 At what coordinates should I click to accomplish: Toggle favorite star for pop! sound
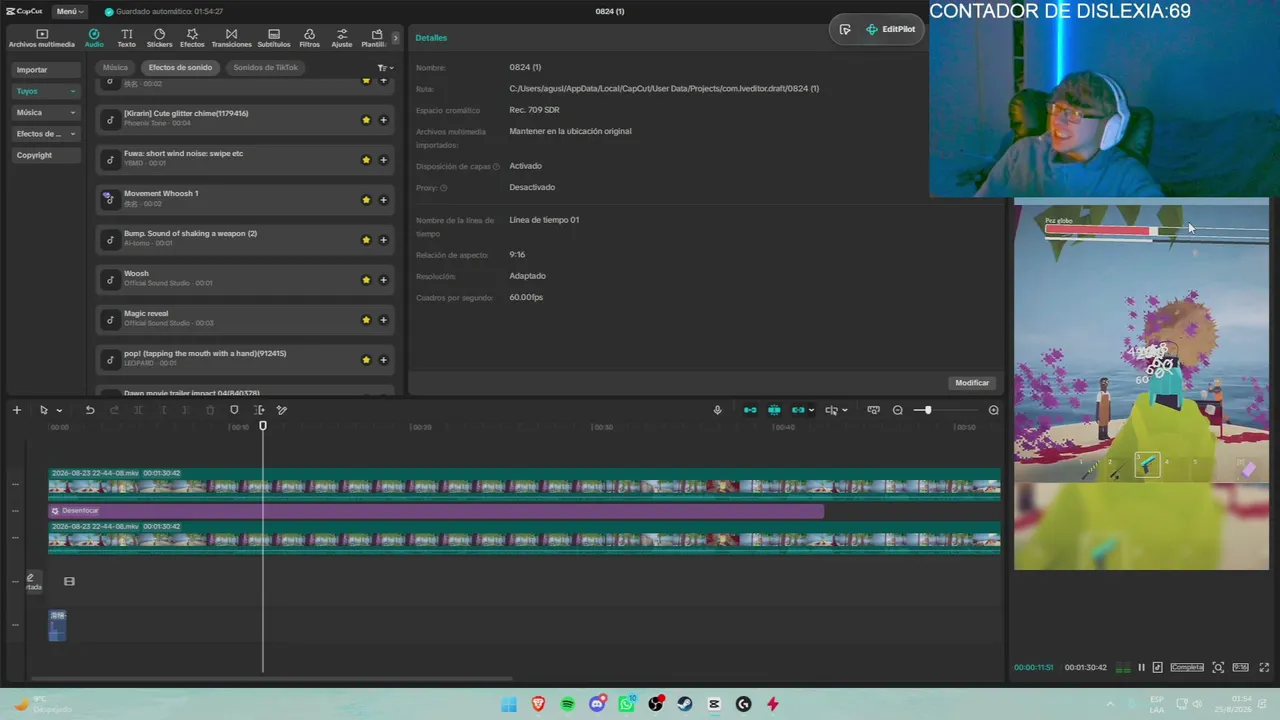tap(366, 360)
